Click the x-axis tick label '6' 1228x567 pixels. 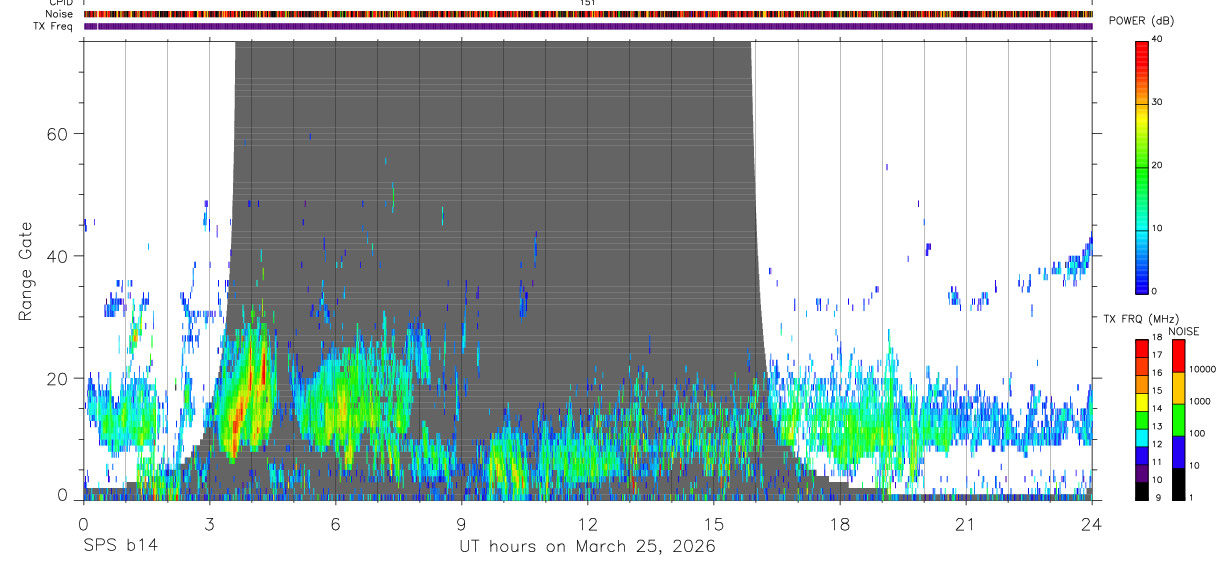pos(336,524)
